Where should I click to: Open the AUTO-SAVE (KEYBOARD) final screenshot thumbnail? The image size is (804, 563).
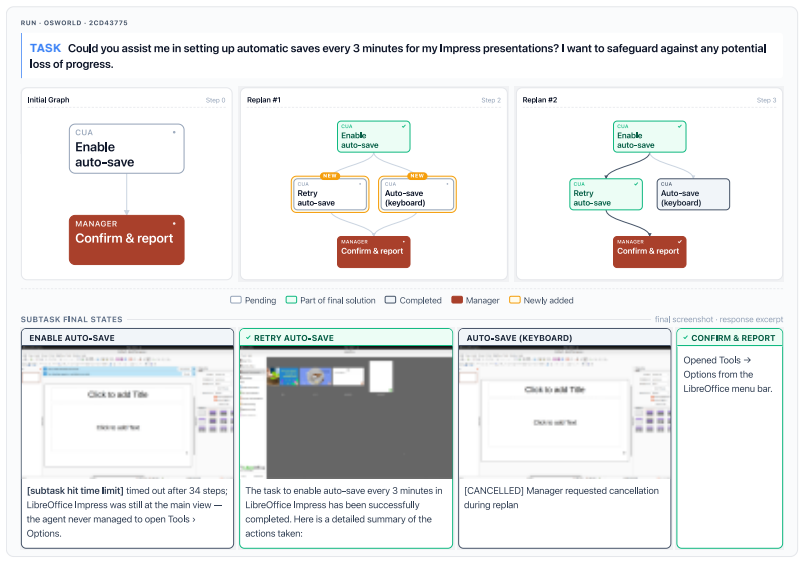(x=565, y=412)
